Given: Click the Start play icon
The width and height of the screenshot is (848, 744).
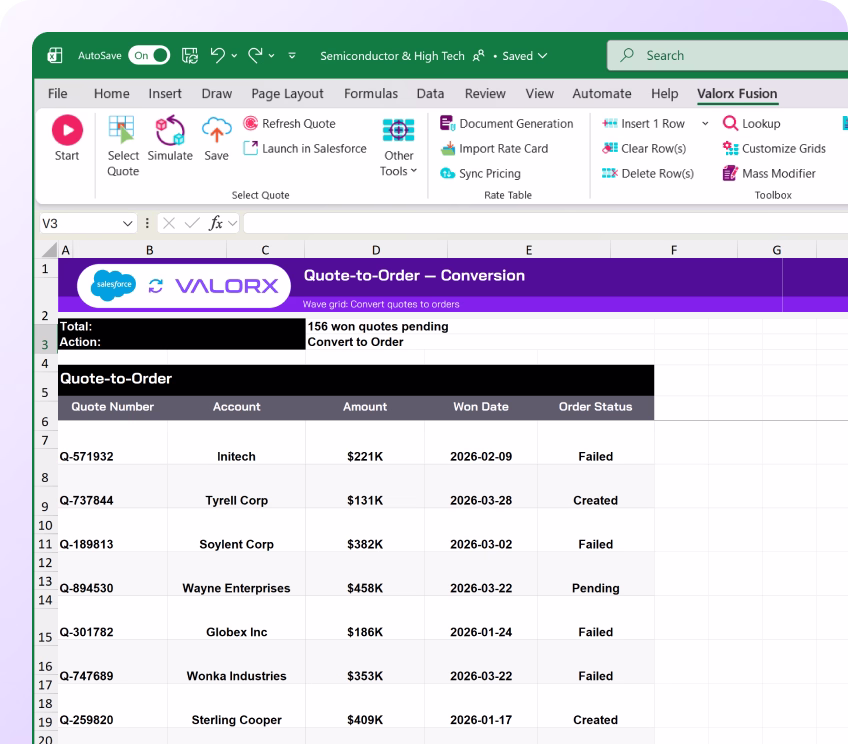Looking at the screenshot, I should click(67, 130).
